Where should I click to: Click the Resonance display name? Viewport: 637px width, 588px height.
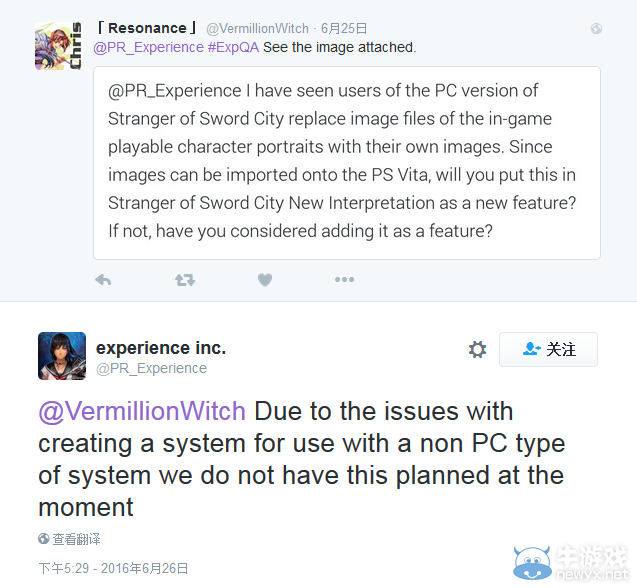[147, 28]
